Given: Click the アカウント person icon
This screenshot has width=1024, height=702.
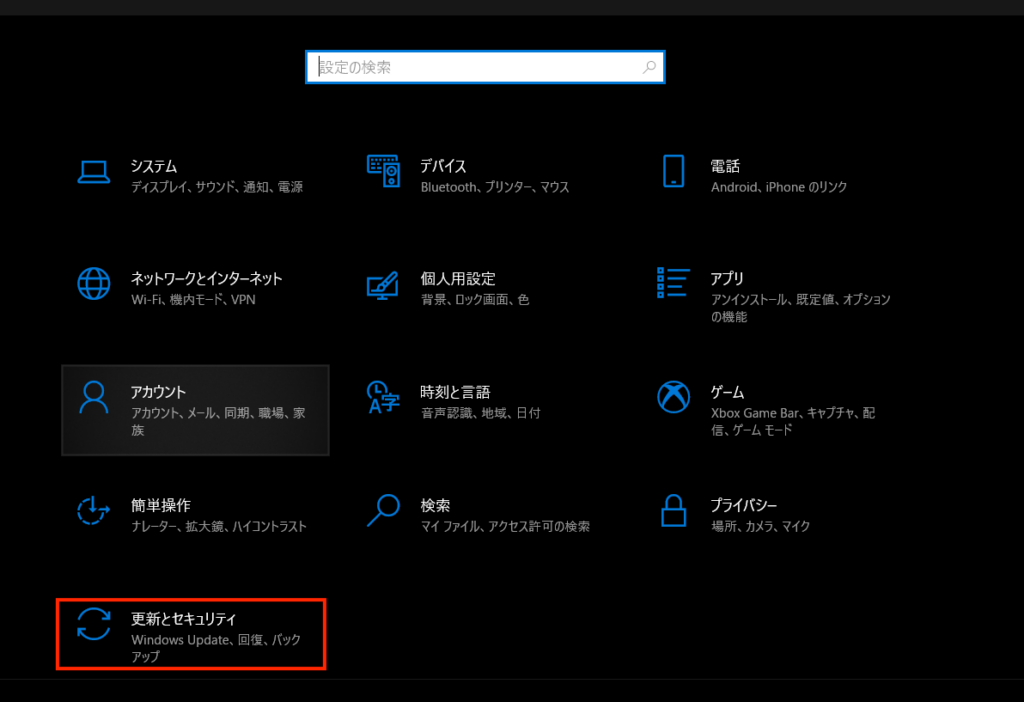Looking at the screenshot, I should tap(93, 398).
